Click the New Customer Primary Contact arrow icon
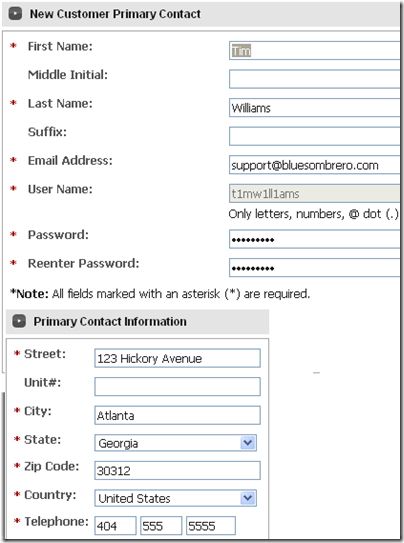This screenshot has height=543, width=404. [15, 14]
